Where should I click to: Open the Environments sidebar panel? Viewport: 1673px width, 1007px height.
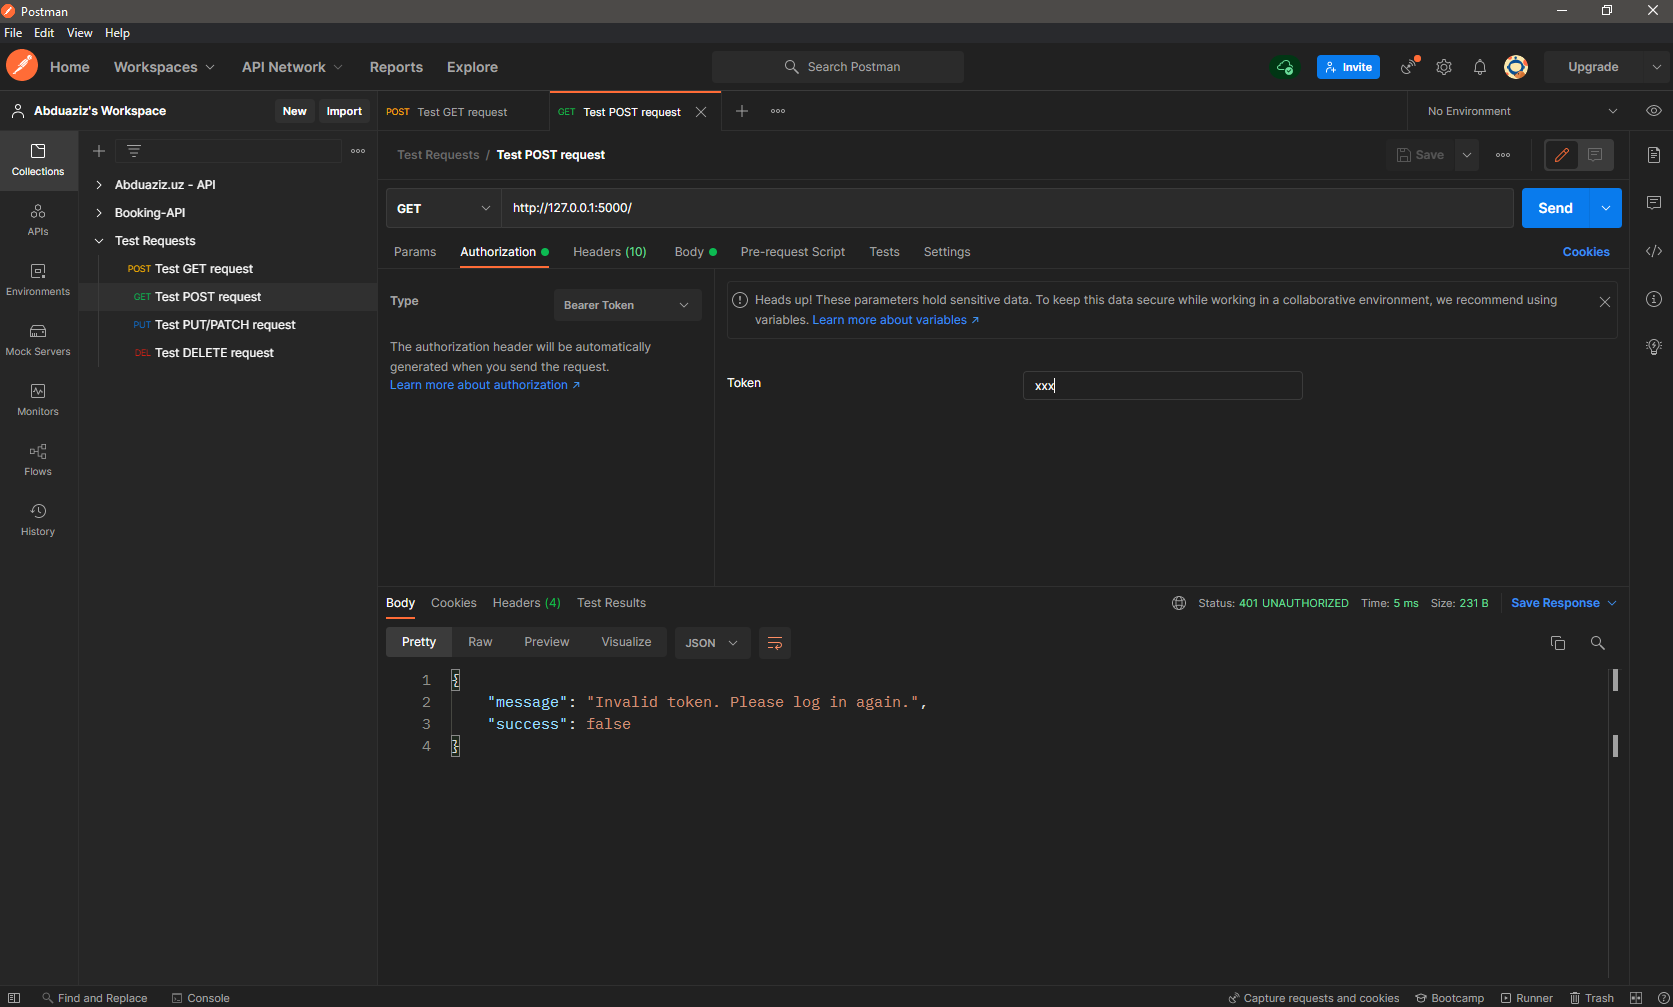(x=38, y=280)
